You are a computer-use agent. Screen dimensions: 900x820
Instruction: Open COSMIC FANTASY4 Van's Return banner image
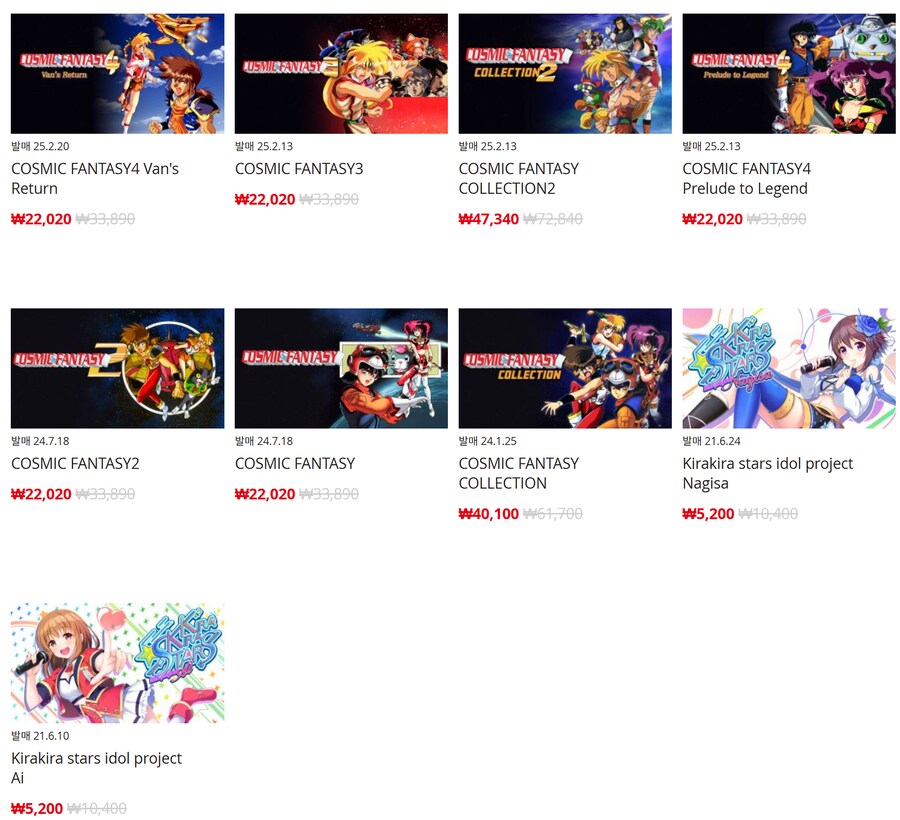117,74
